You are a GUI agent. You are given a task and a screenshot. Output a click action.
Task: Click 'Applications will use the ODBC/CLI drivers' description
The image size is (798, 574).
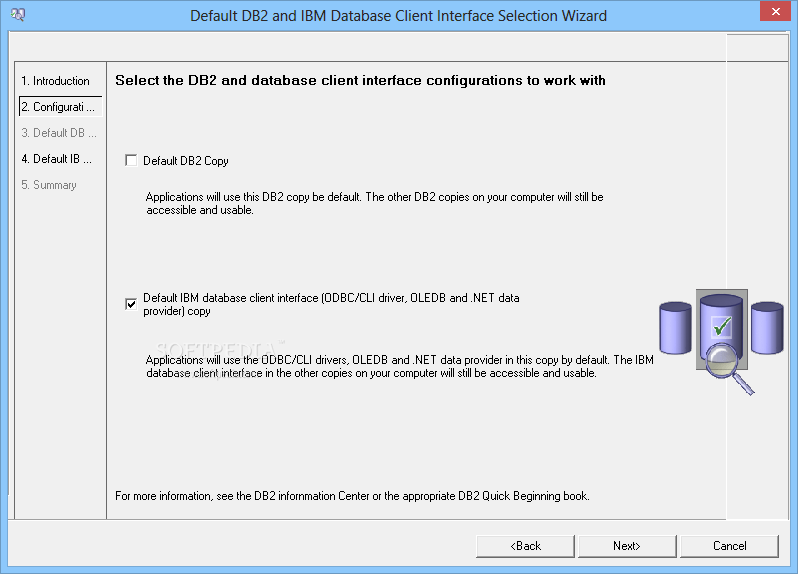400,366
